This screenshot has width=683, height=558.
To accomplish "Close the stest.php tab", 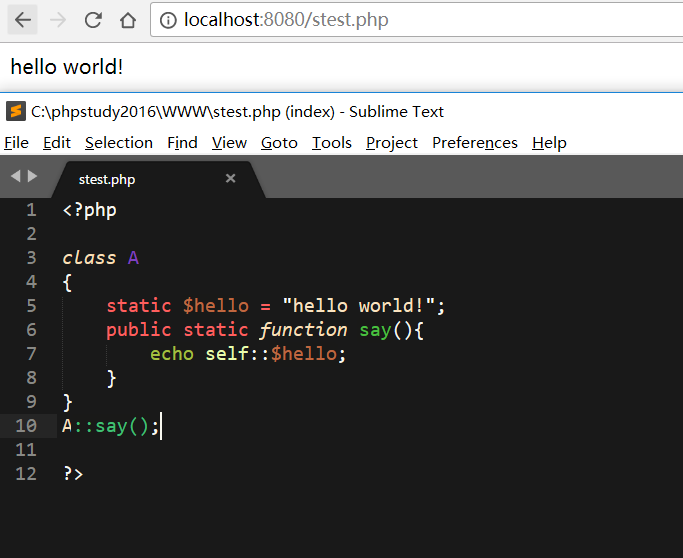I will (x=230, y=179).
